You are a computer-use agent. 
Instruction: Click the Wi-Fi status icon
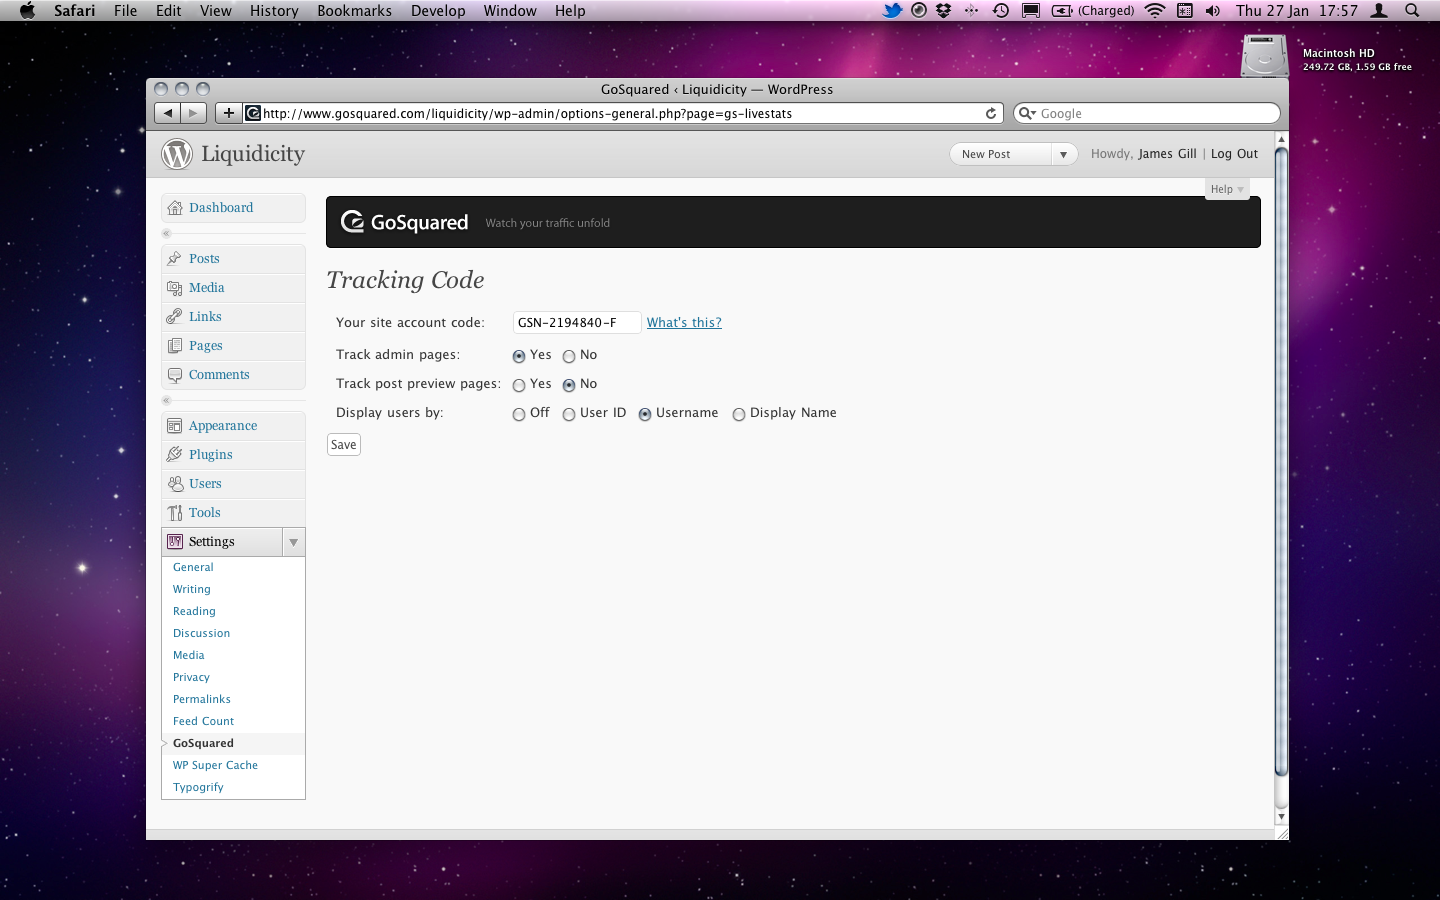(1155, 10)
